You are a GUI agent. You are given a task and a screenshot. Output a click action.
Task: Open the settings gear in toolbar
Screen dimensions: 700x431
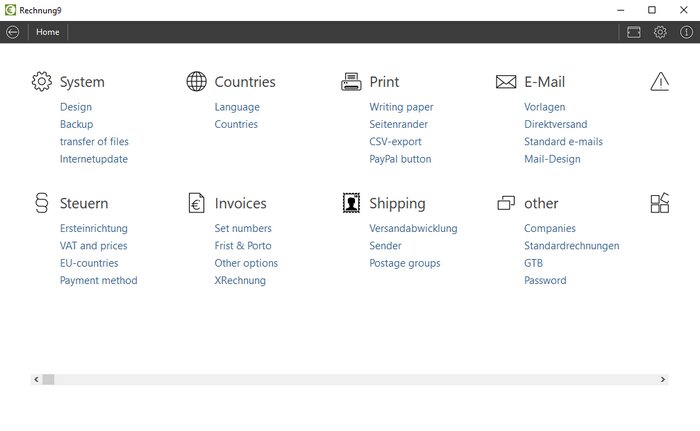tap(660, 32)
